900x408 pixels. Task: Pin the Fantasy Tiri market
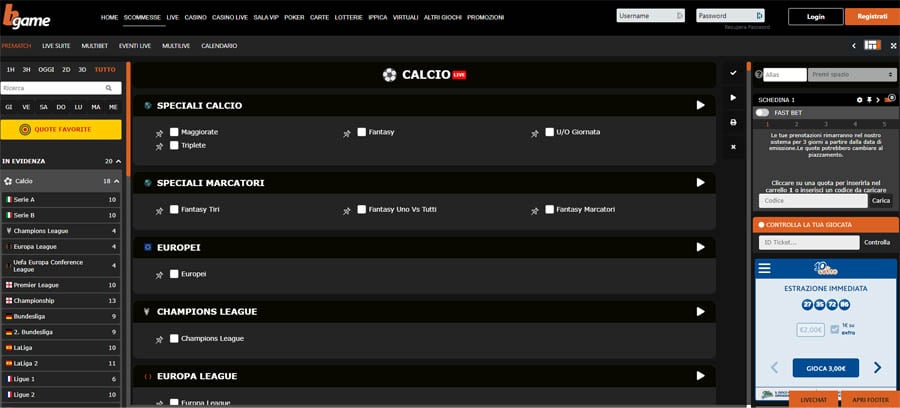pyautogui.click(x=159, y=211)
